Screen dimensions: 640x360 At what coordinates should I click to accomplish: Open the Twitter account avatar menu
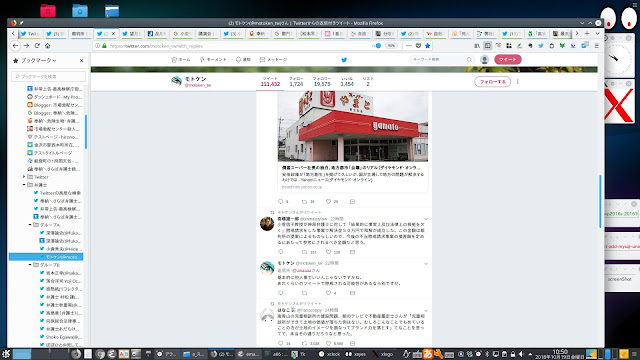484,60
